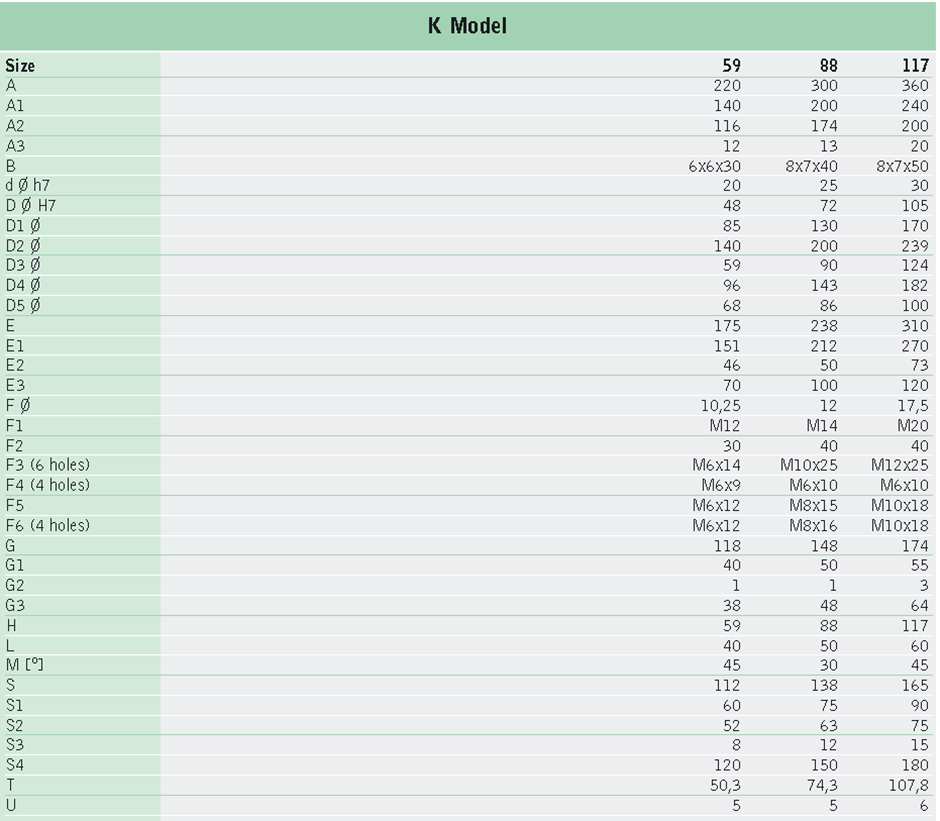Select the D Ø H7 row label
This screenshot has height=821, width=940.
coord(29,205)
